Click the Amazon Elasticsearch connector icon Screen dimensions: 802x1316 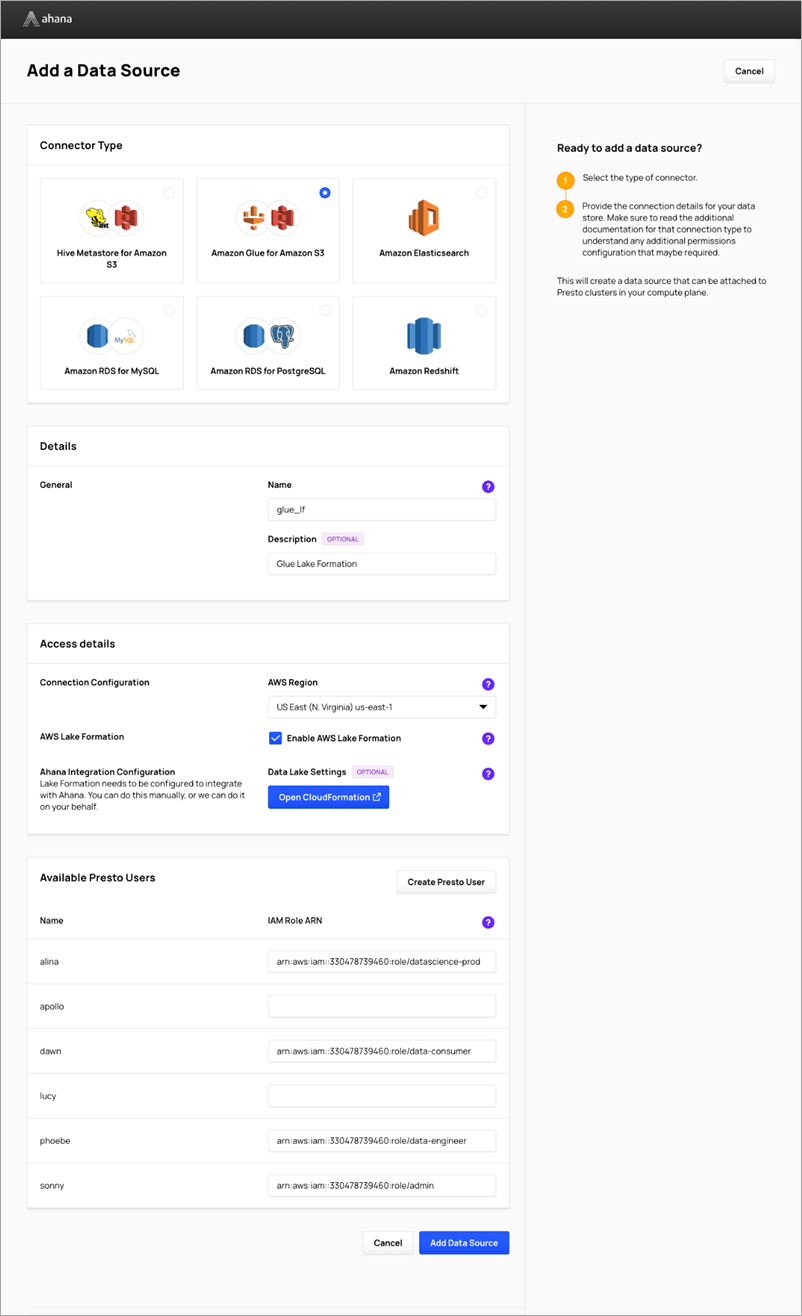pos(424,217)
